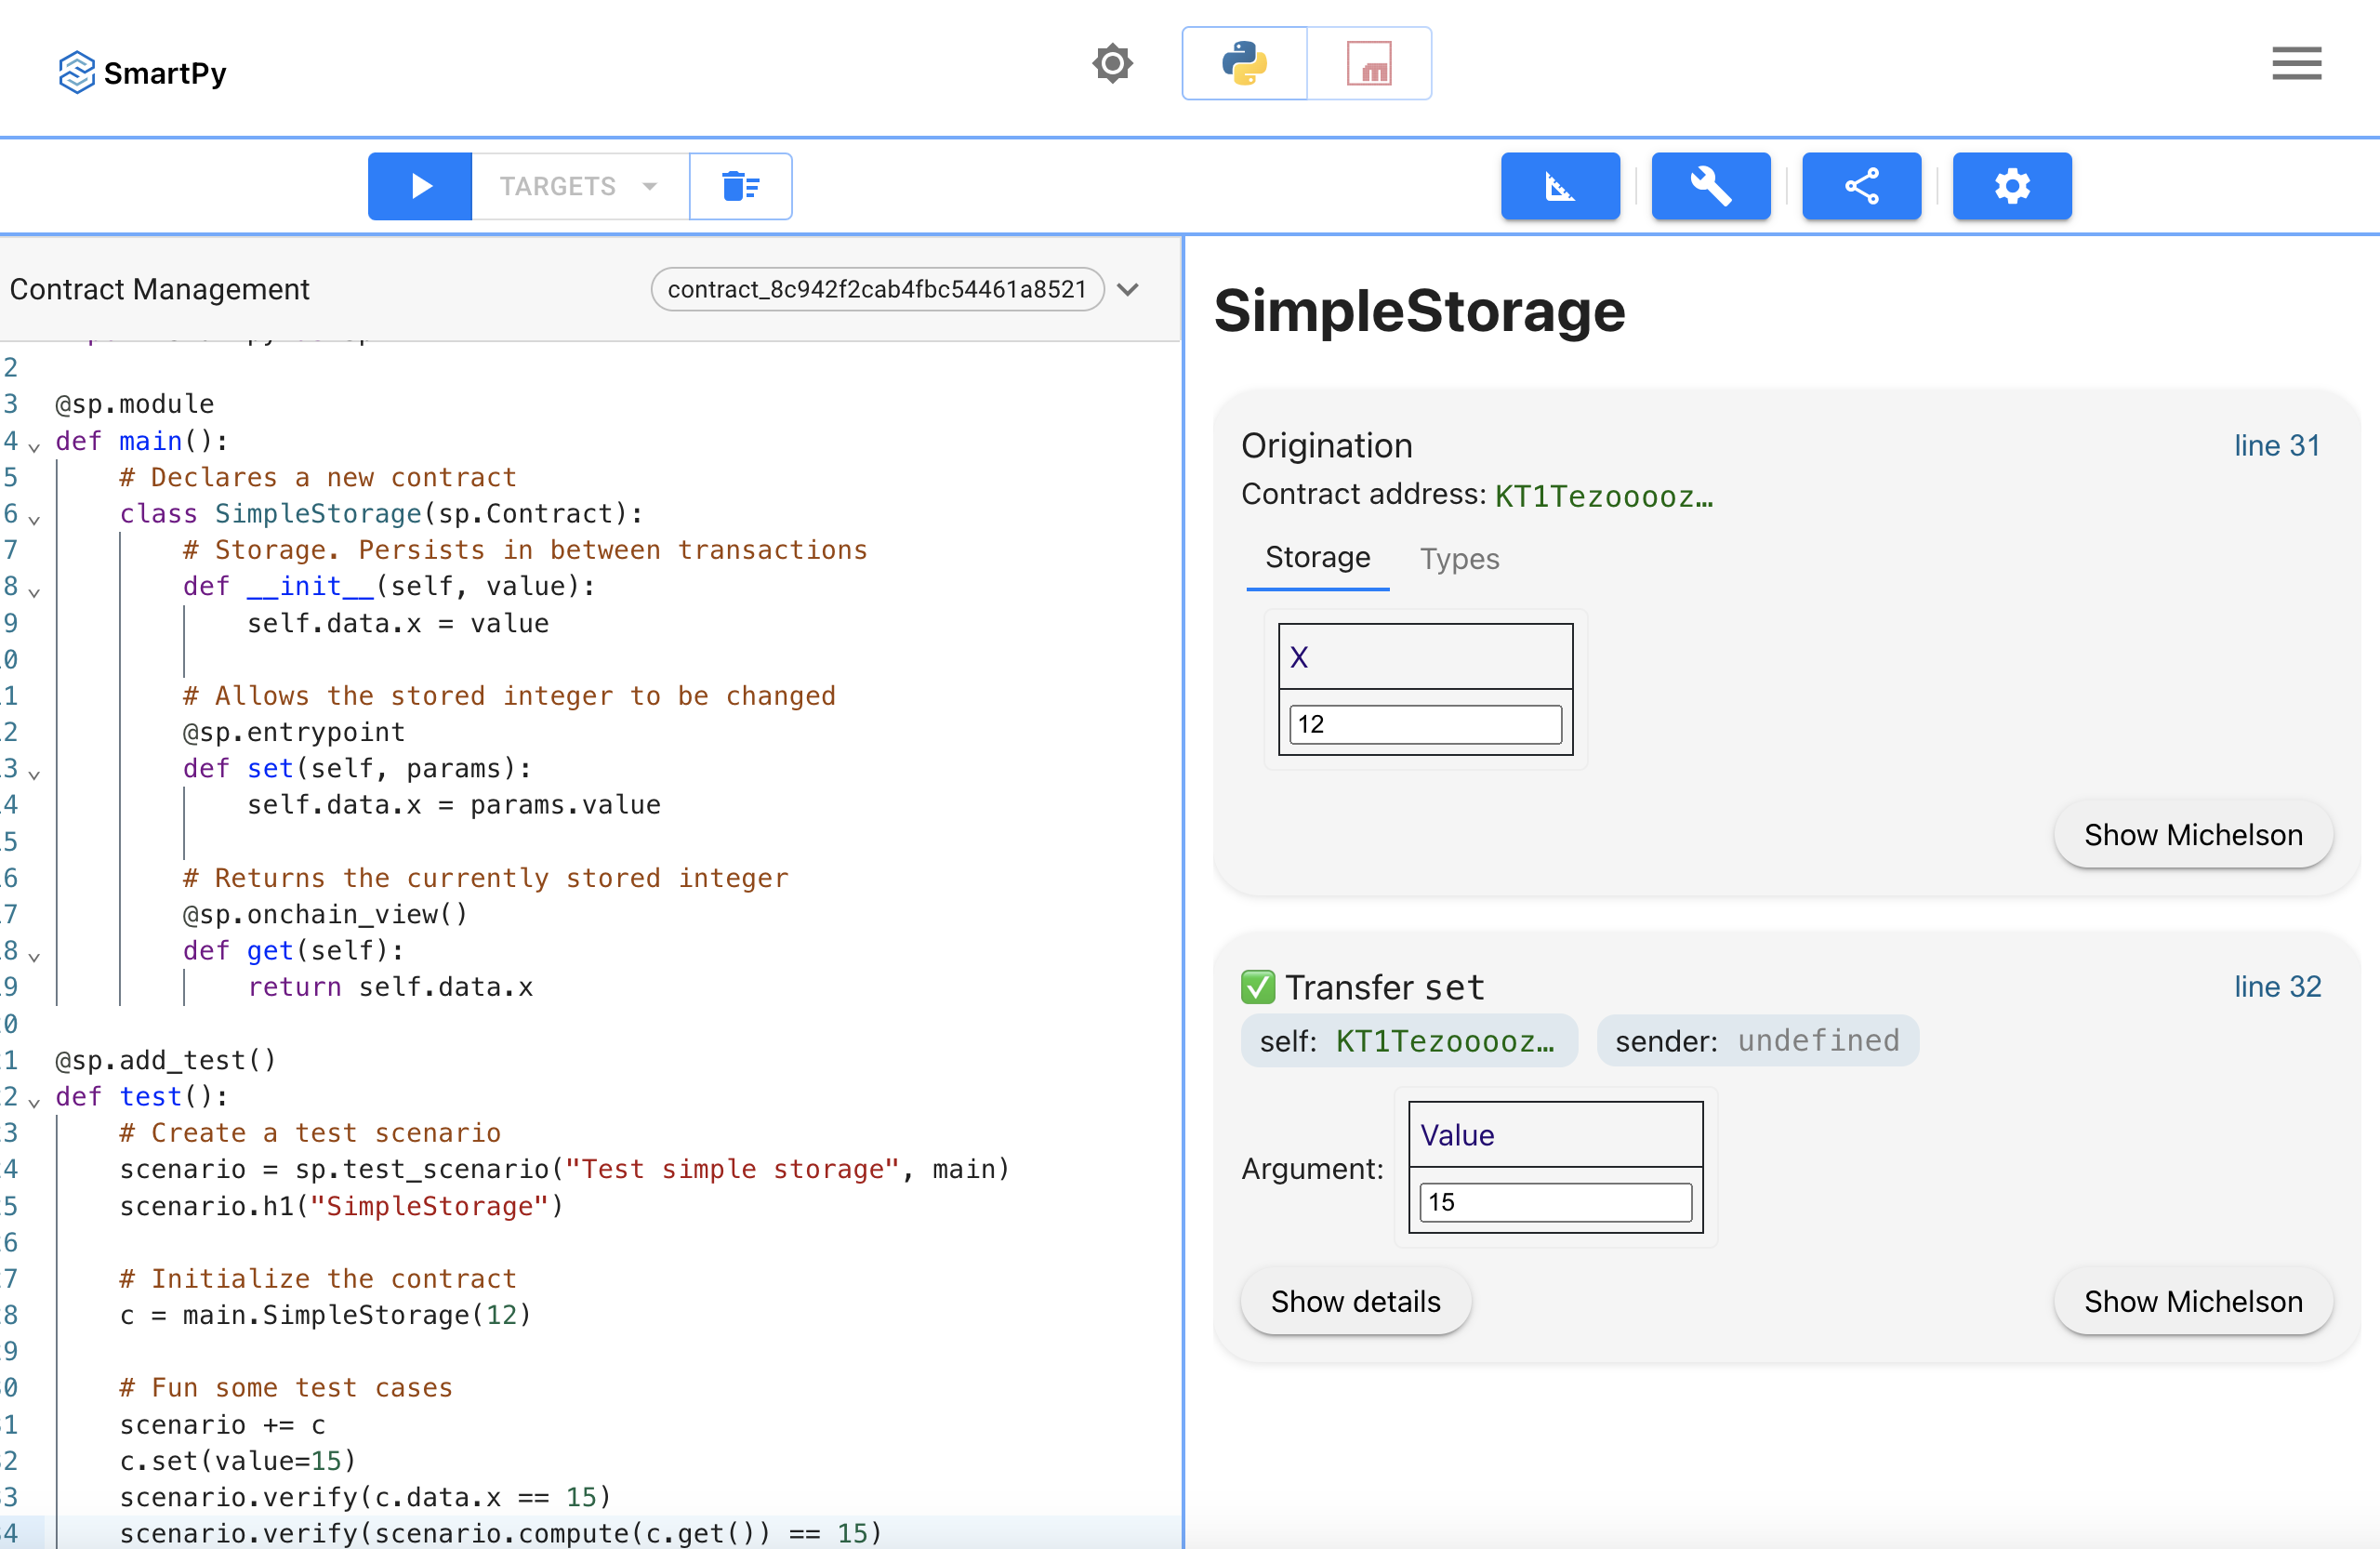Open the gear settings button
Viewport: 2380px width, 1549px height.
2011,186
